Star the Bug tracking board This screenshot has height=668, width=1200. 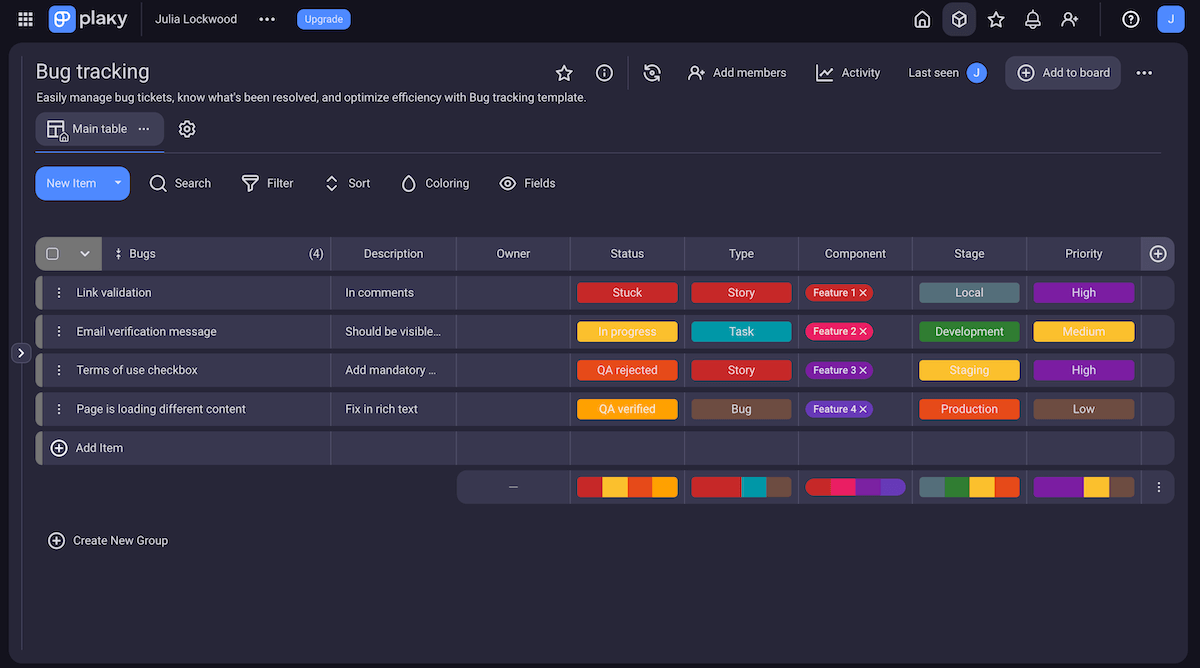[x=564, y=72]
